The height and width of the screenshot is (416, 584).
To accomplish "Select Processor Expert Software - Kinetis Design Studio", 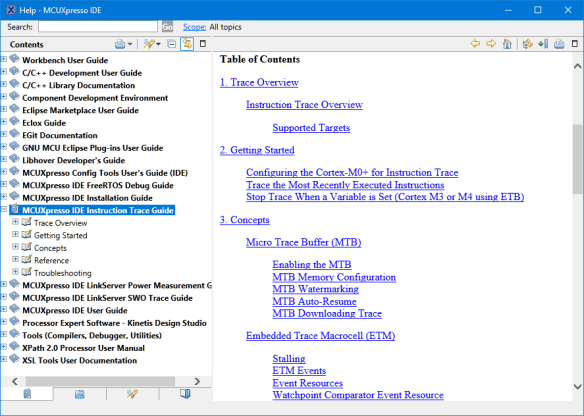I will pos(114,323).
